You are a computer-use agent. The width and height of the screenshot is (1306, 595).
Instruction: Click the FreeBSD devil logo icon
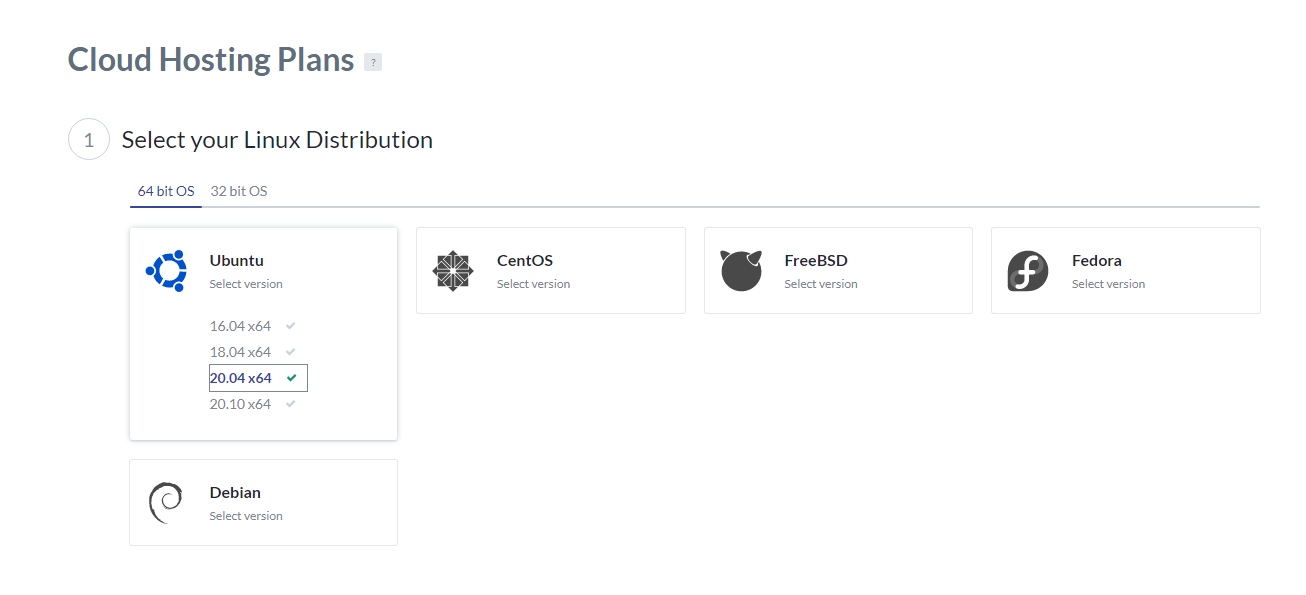tap(741, 271)
